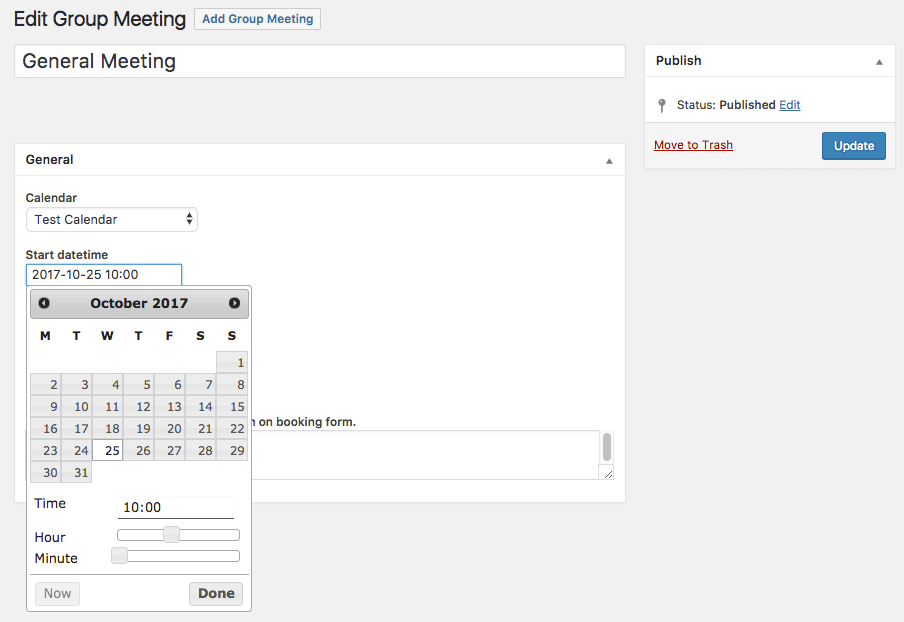Edit the published status

point(790,105)
